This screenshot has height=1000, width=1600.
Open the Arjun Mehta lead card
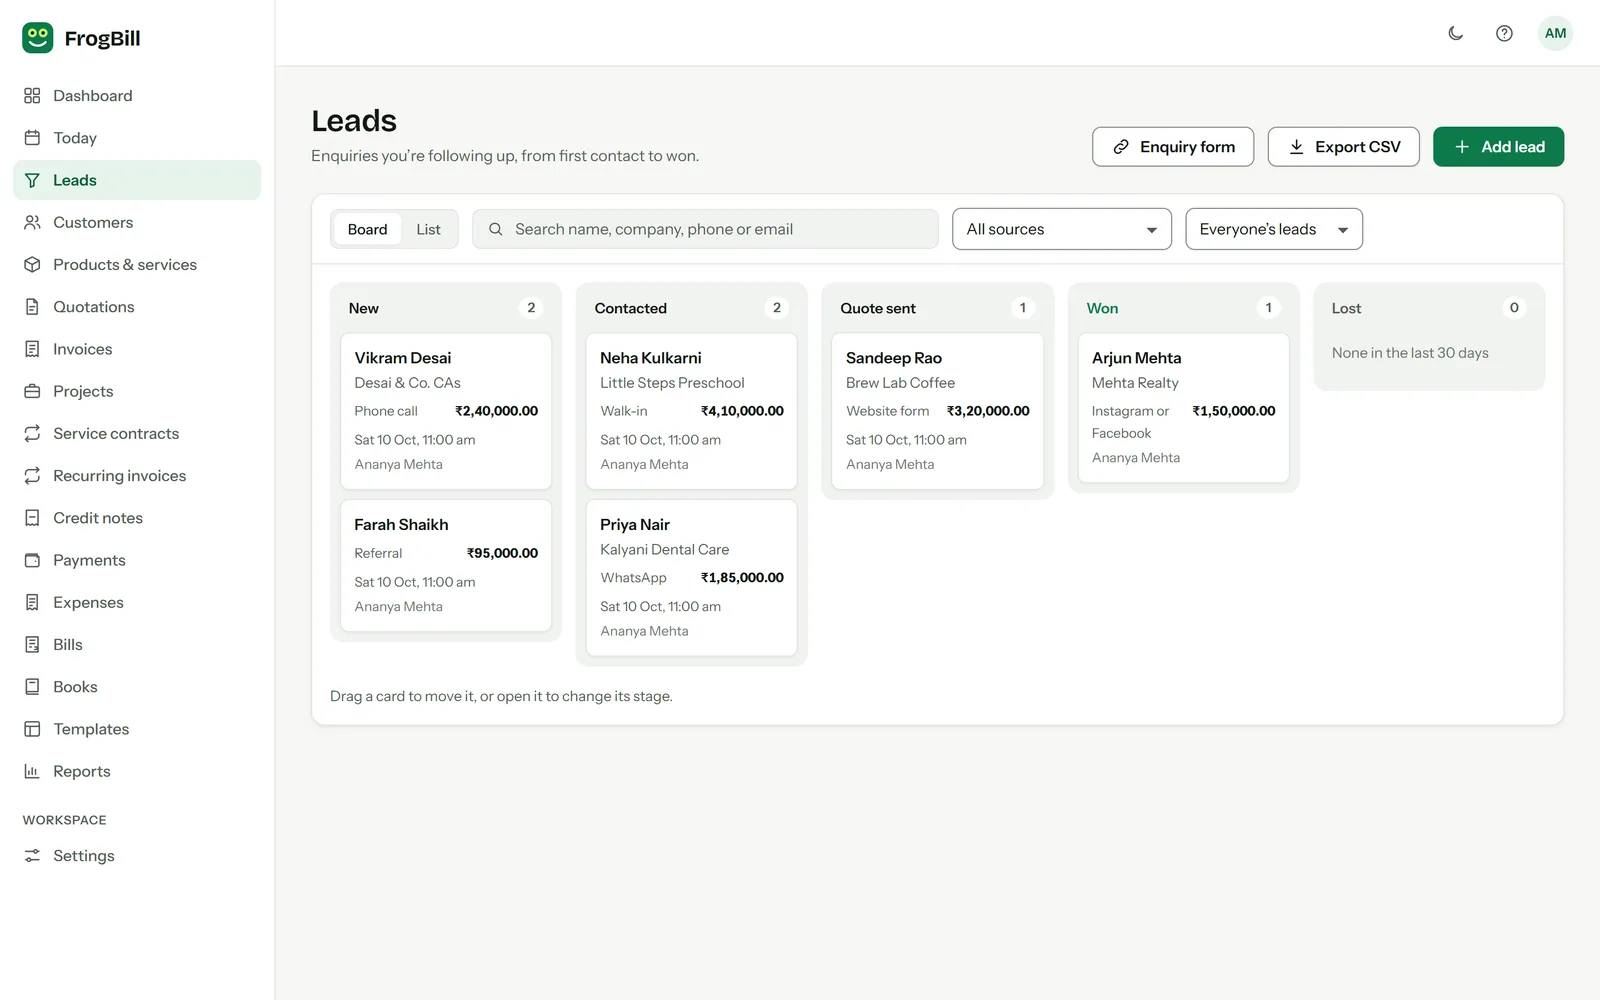[1183, 408]
